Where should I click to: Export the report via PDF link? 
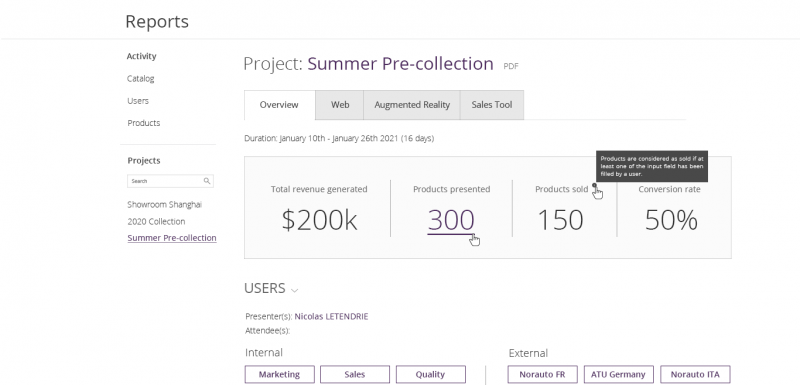tap(511, 66)
